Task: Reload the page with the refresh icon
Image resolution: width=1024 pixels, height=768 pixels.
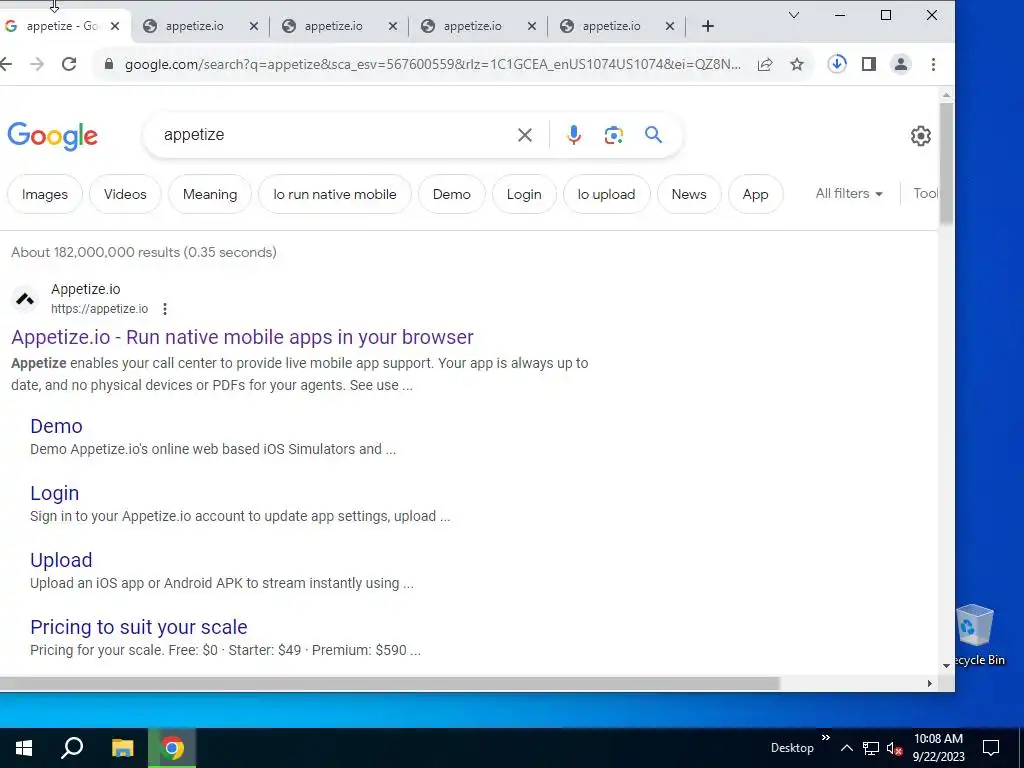Action: point(69,64)
